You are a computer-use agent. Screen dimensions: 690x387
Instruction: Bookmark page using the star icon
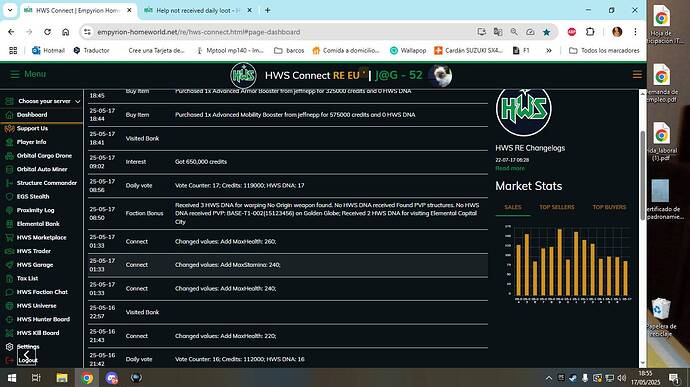(x=546, y=32)
